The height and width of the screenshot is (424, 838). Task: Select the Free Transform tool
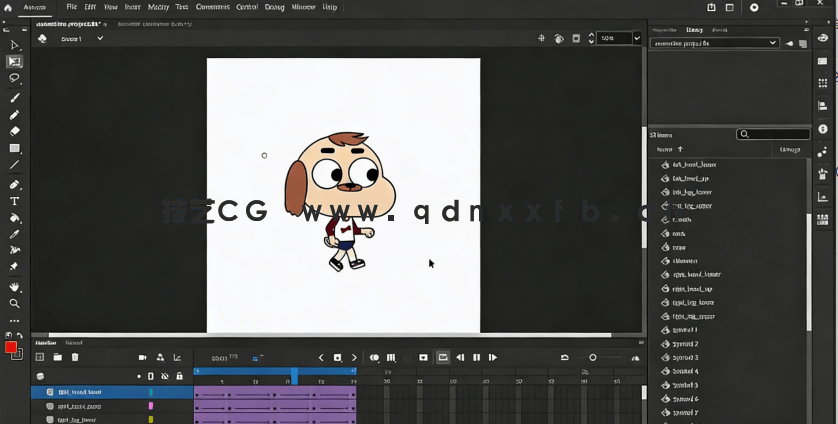[x=14, y=61]
